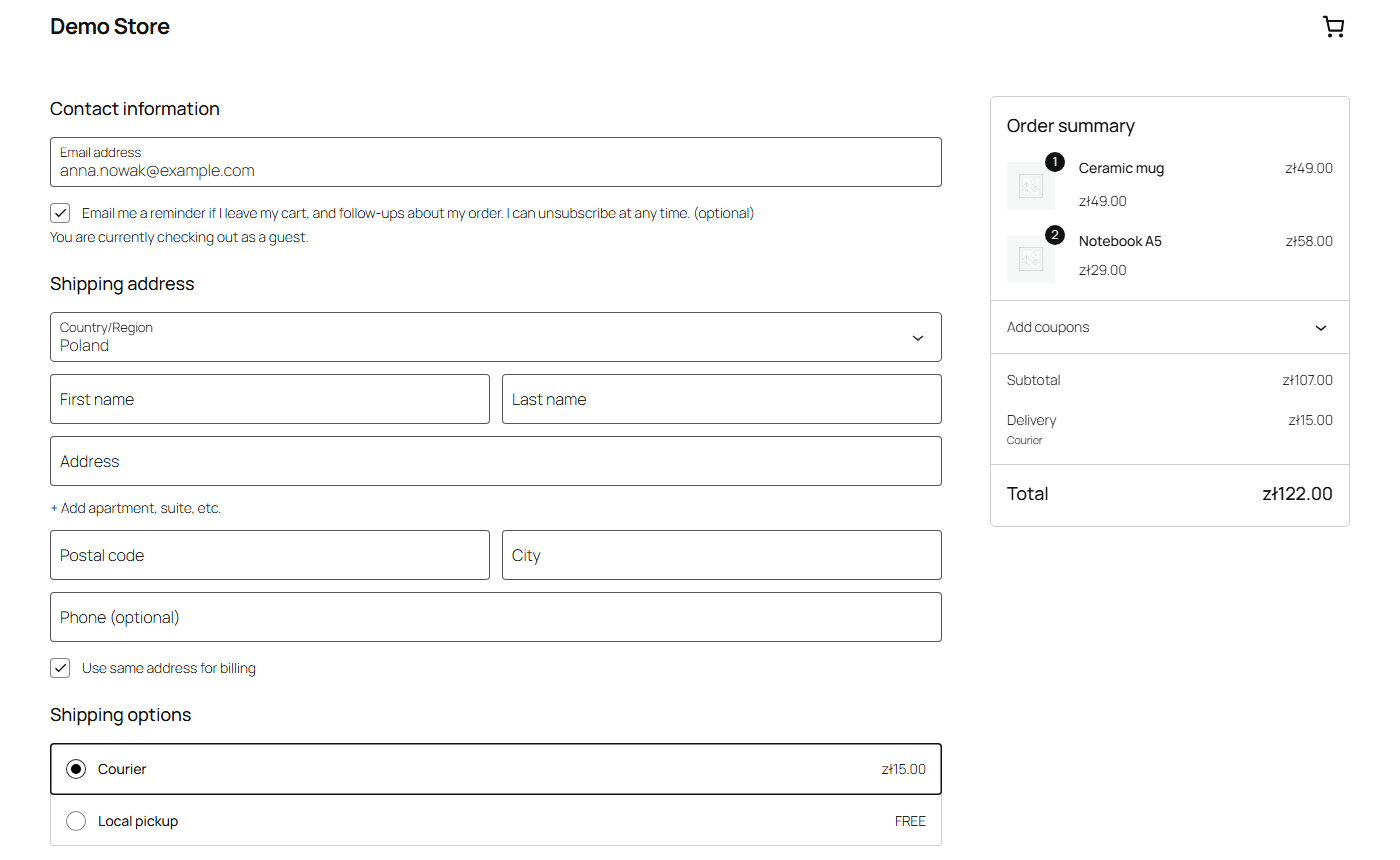Toggle Use same address for billing

tap(61, 668)
